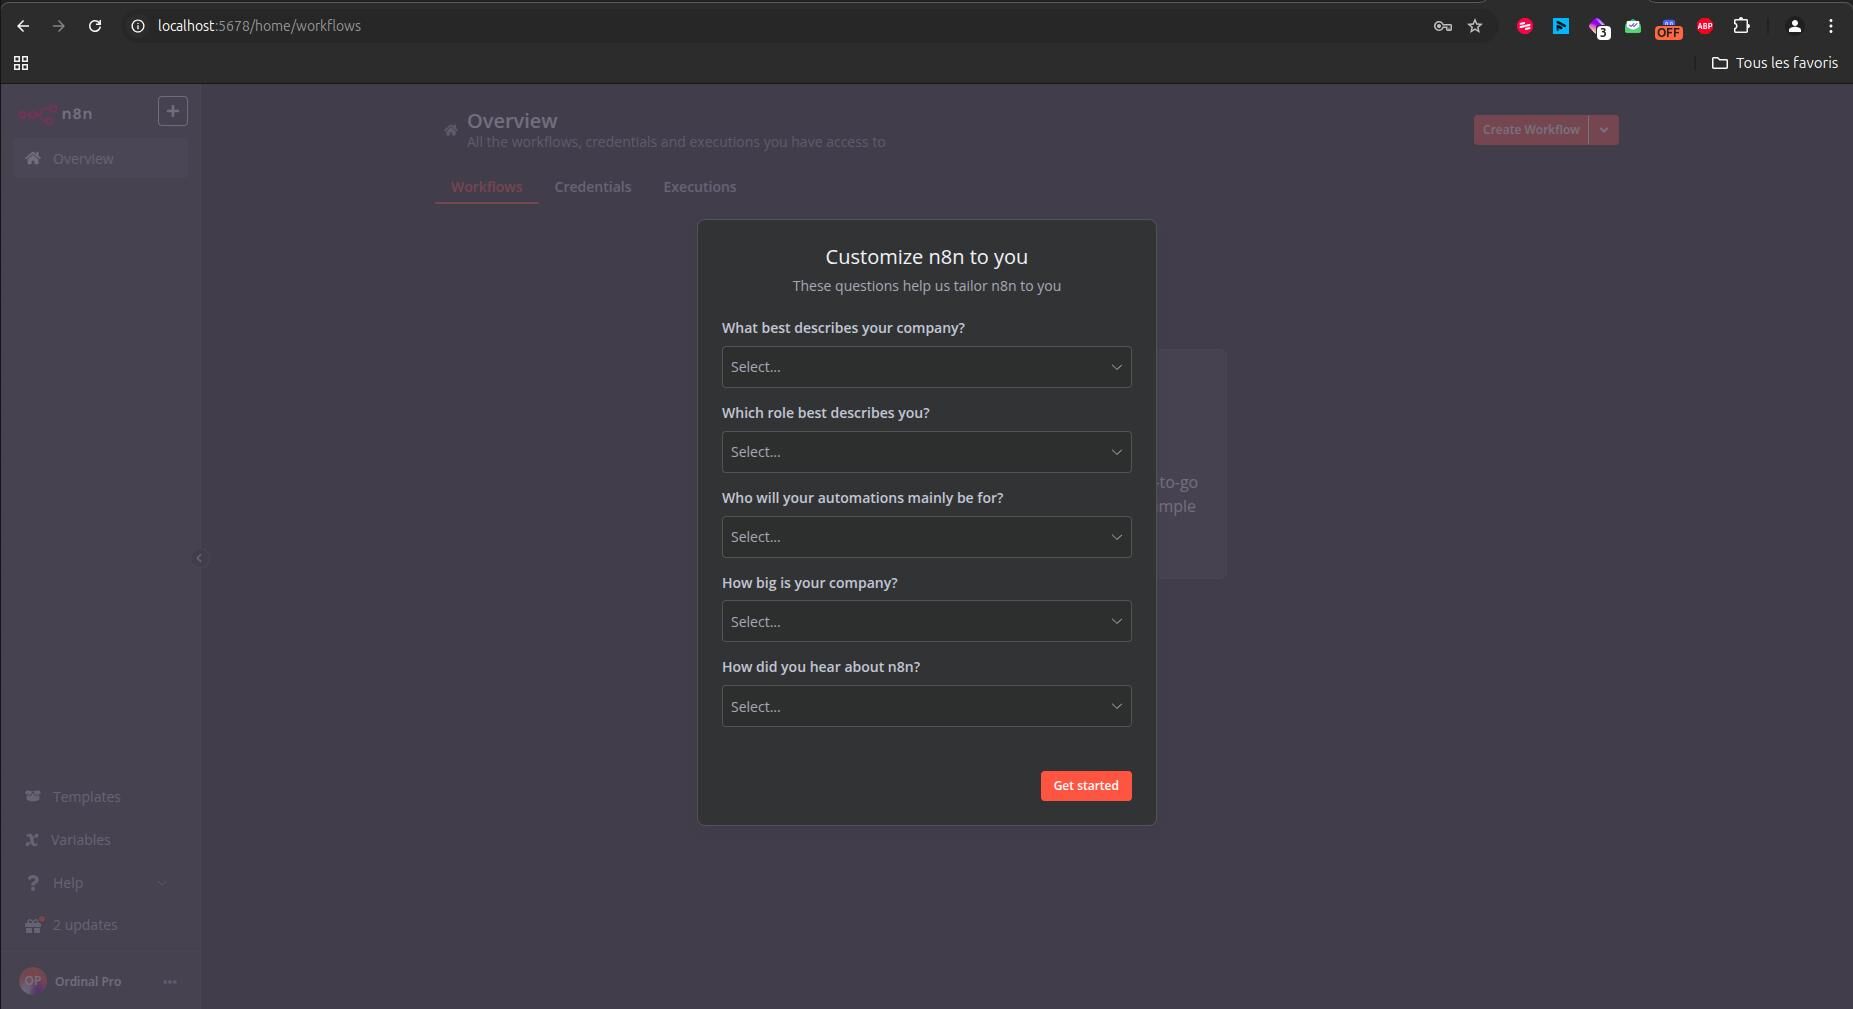Viewport: 1853px width, 1009px height.
Task: Bookmark the page with the star icon
Action: click(x=1476, y=27)
